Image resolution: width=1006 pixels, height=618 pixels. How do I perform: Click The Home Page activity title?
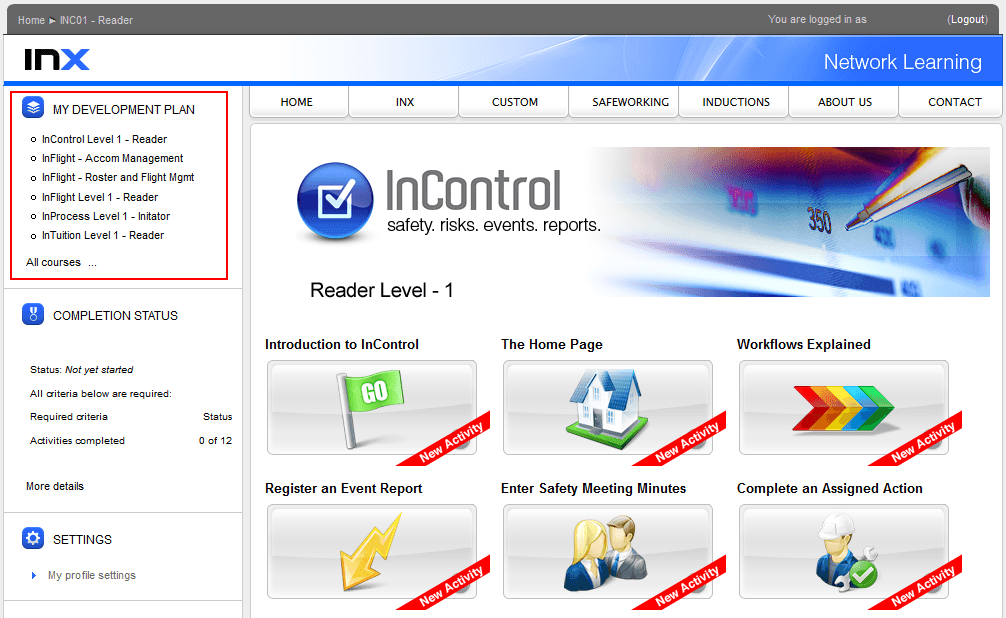point(552,345)
